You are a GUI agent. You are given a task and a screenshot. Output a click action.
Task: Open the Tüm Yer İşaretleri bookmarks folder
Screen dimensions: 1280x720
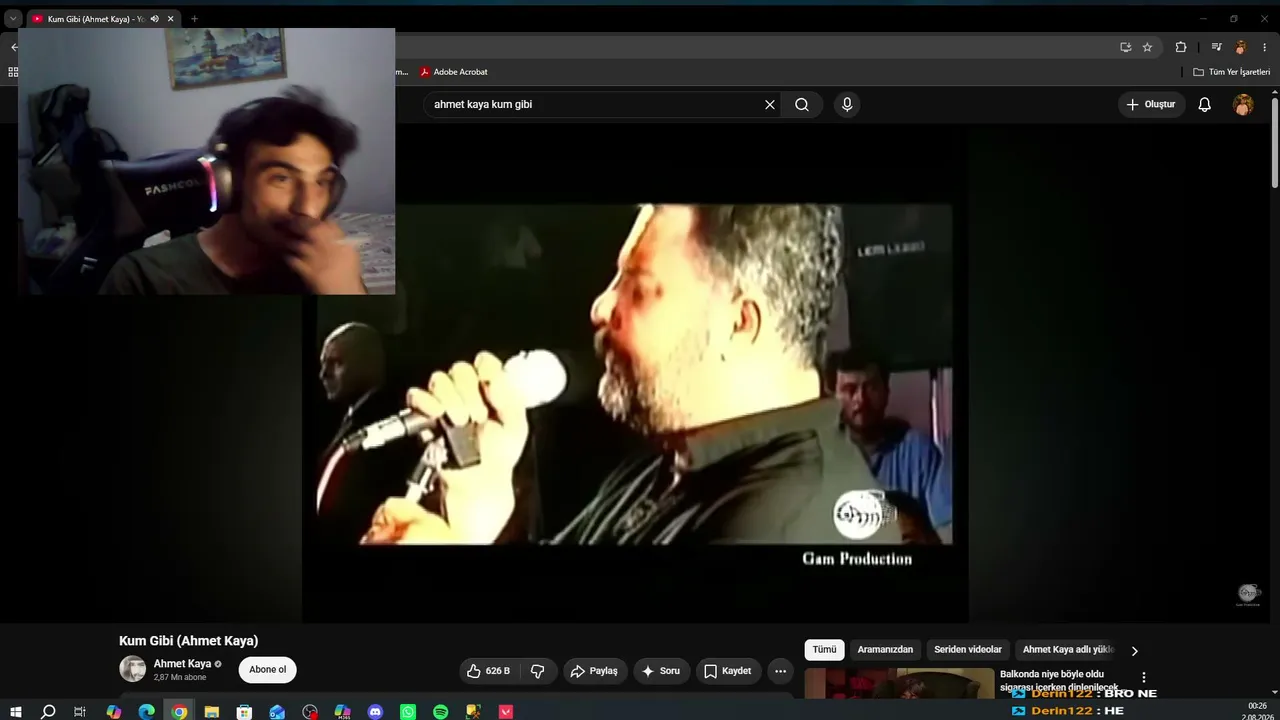pos(1231,72)
